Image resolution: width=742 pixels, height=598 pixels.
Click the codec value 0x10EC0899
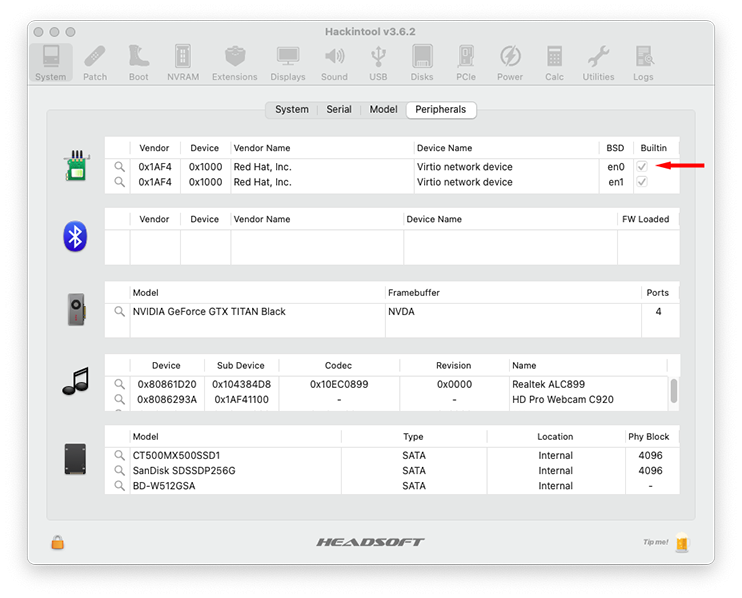339,384
